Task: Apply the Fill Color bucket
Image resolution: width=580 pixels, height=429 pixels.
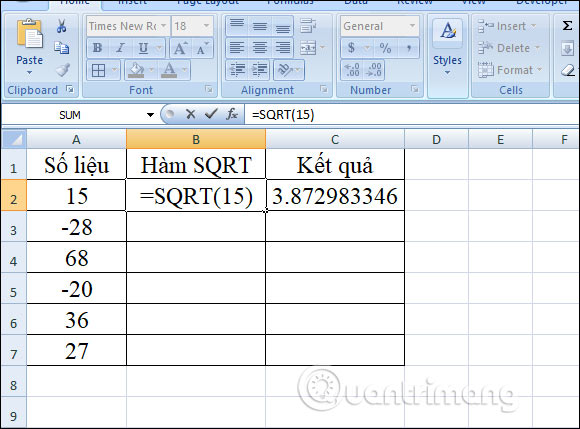Action: 136,70
